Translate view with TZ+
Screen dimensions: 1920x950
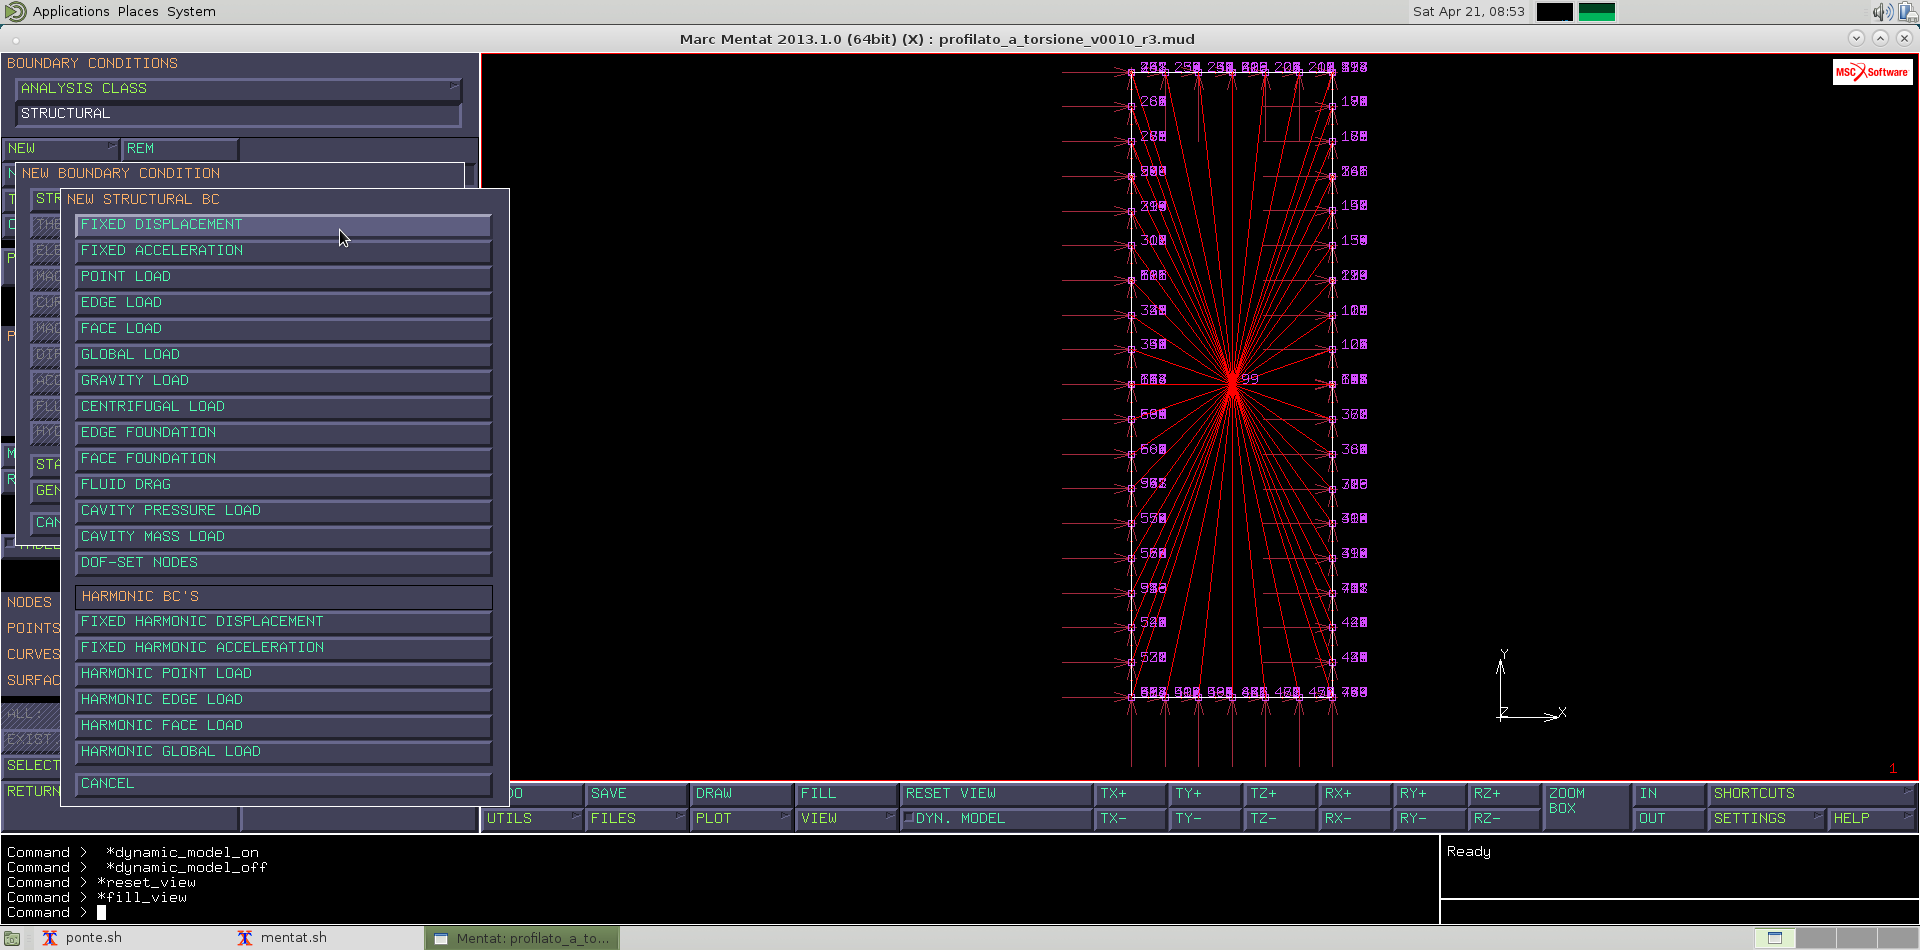coord(1281,794)
